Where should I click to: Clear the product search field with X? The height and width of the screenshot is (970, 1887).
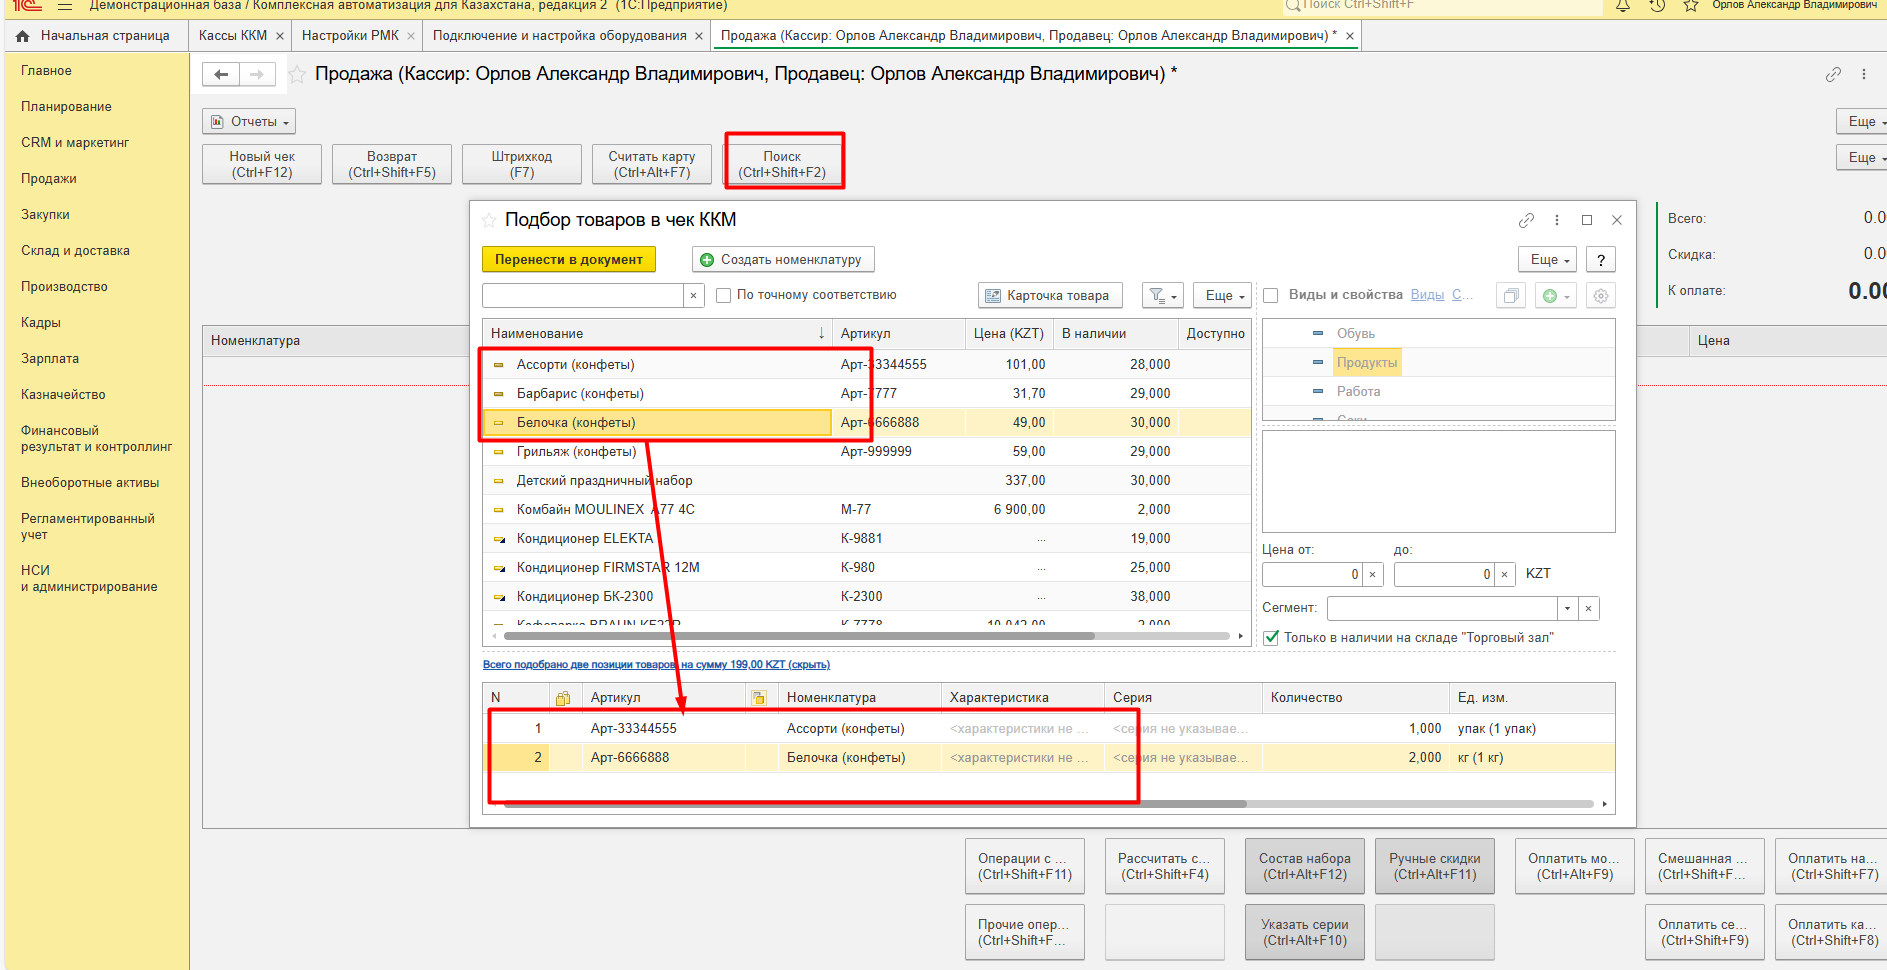(694, 296)
